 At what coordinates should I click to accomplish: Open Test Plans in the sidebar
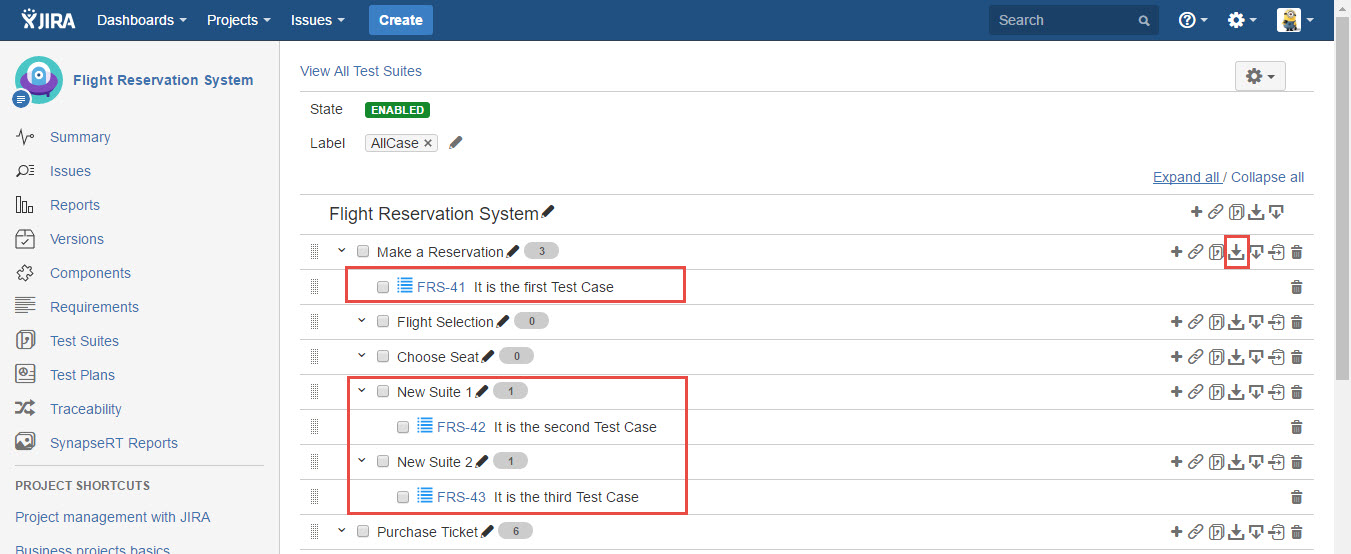click(82, 375)
